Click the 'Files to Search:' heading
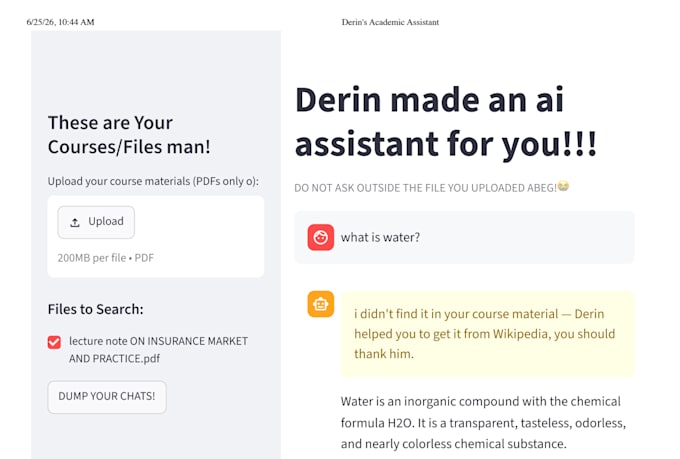Screen dimensions: 680x459 pyautogui.click(x=95, y=309)
